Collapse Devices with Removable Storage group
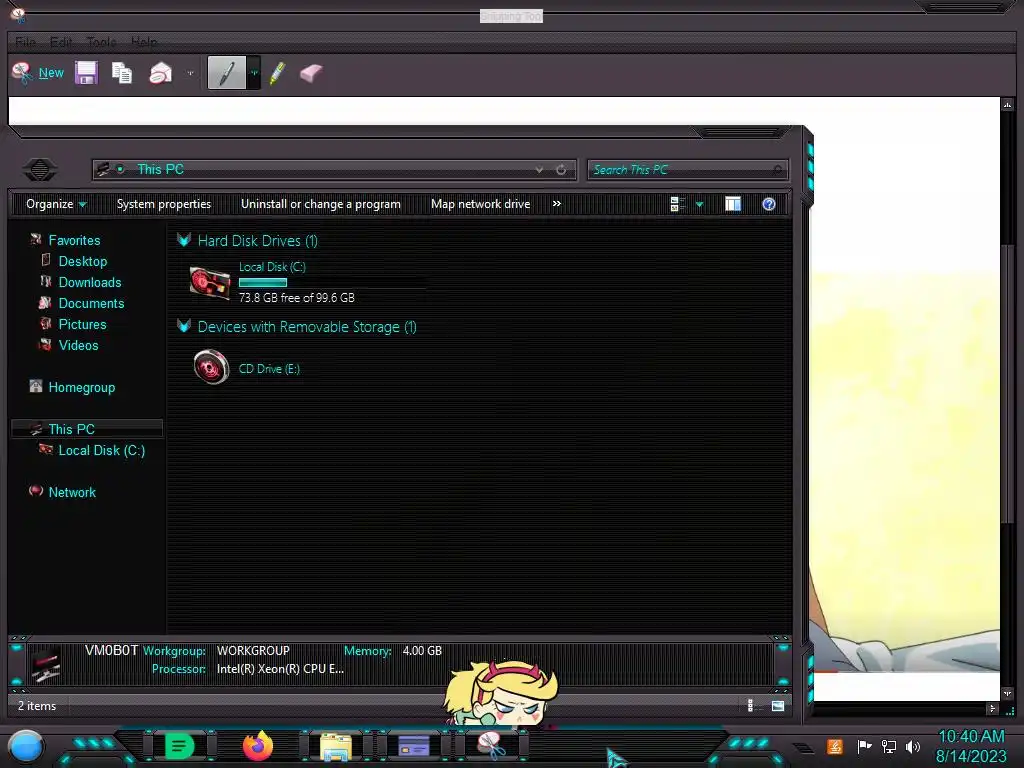The image size is (1024, 768). point(184,327)
